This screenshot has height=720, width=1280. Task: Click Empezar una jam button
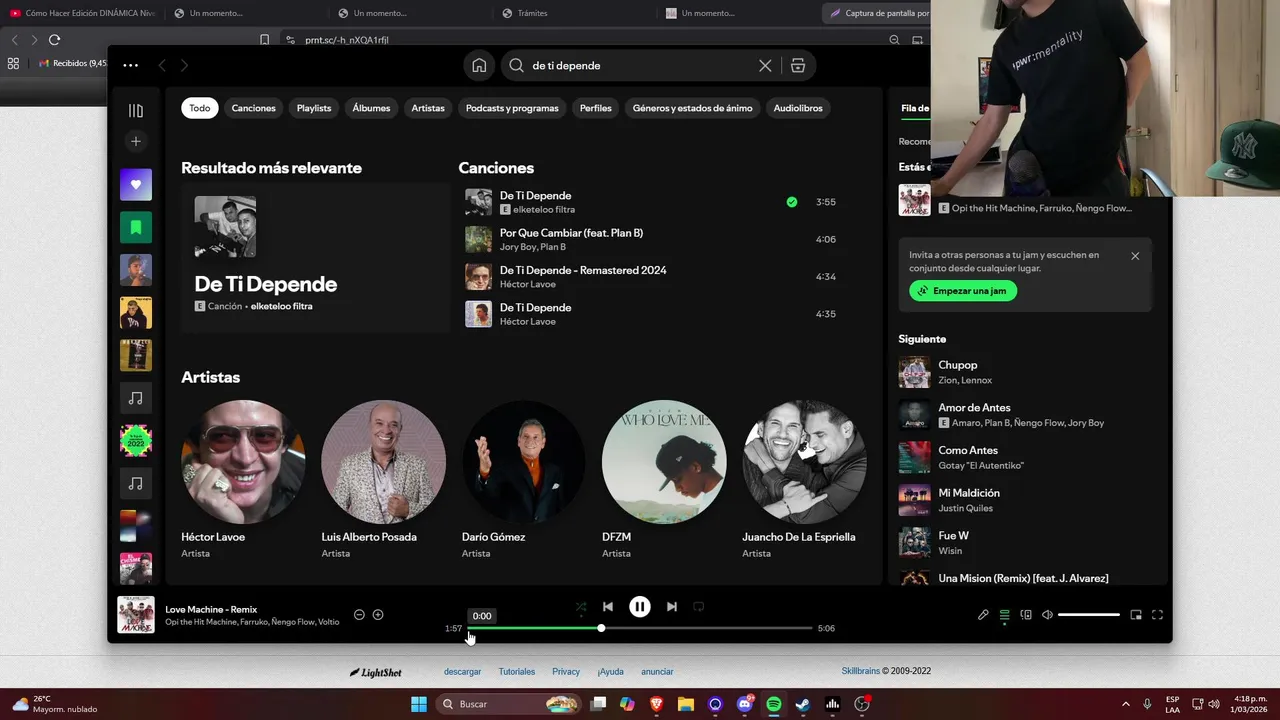(x=963, y=291)
